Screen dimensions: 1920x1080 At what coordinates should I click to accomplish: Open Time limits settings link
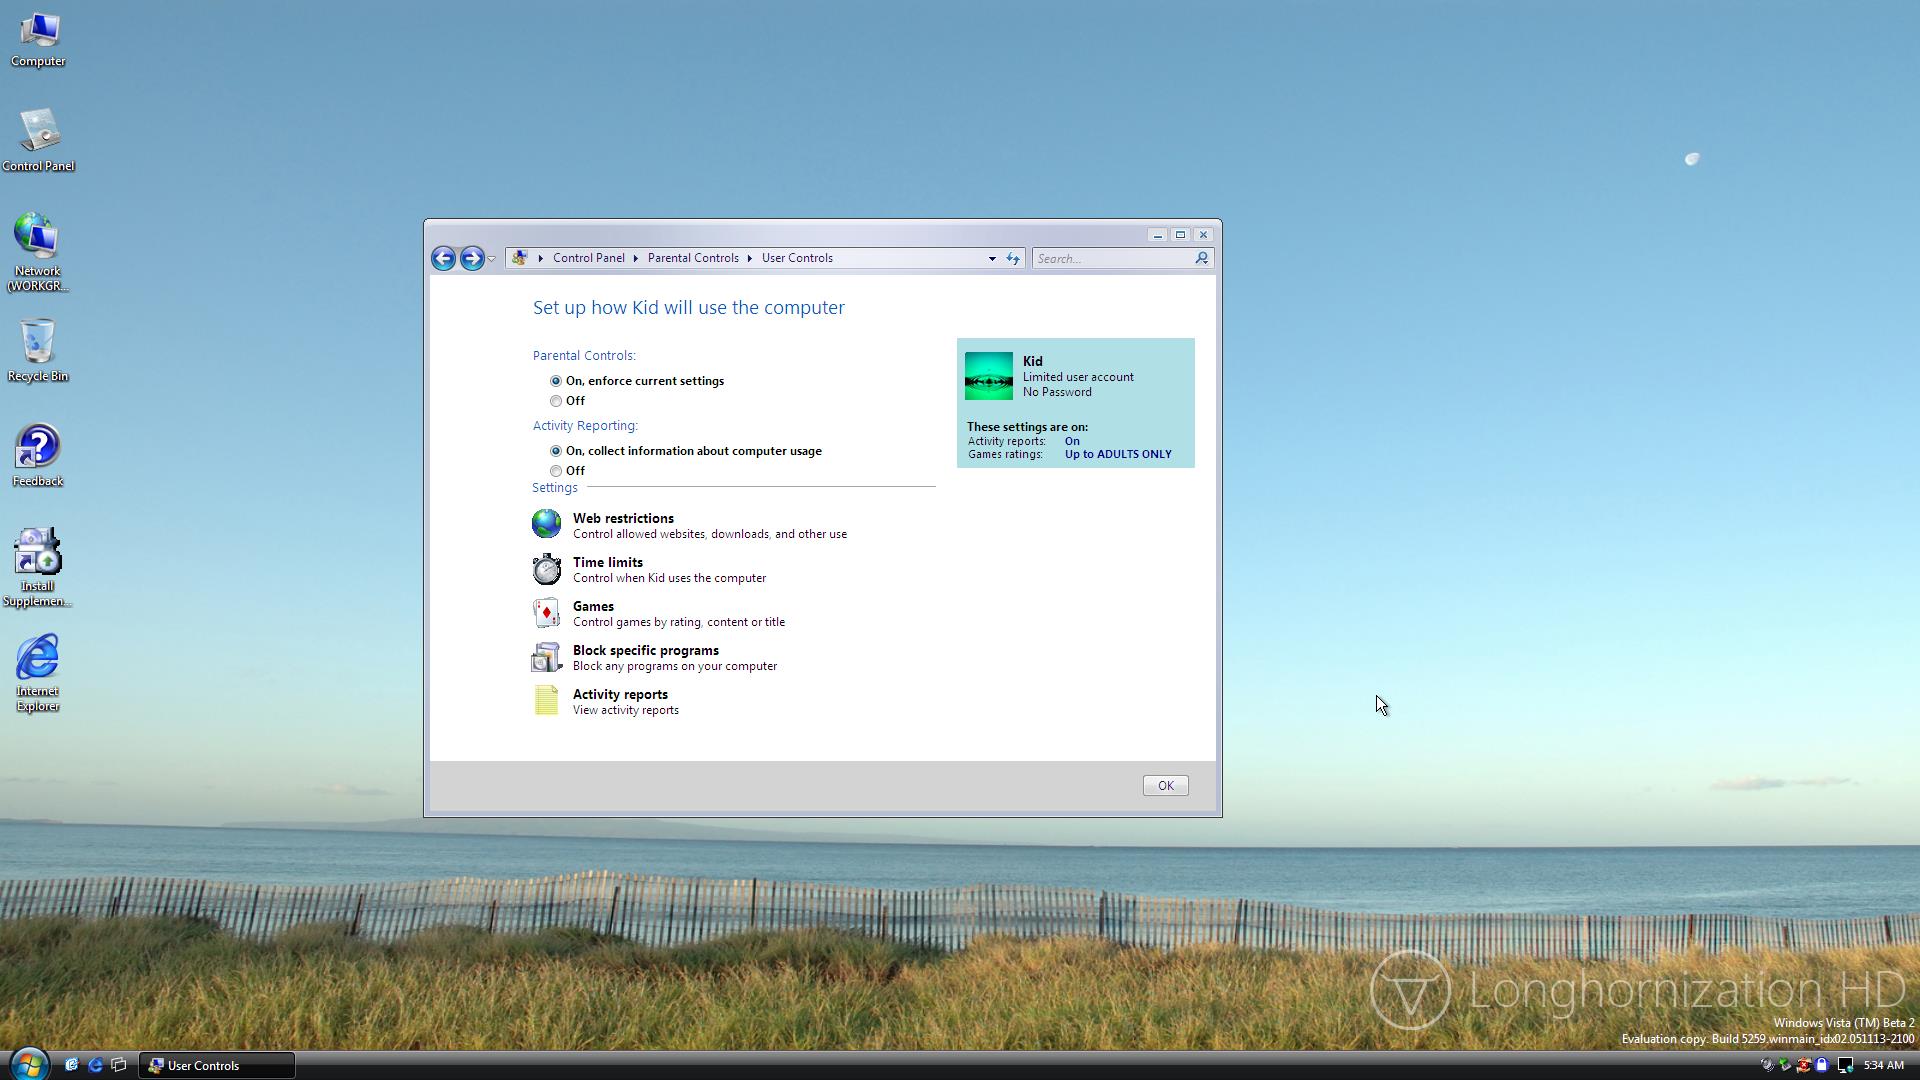[x=607, y=562]
